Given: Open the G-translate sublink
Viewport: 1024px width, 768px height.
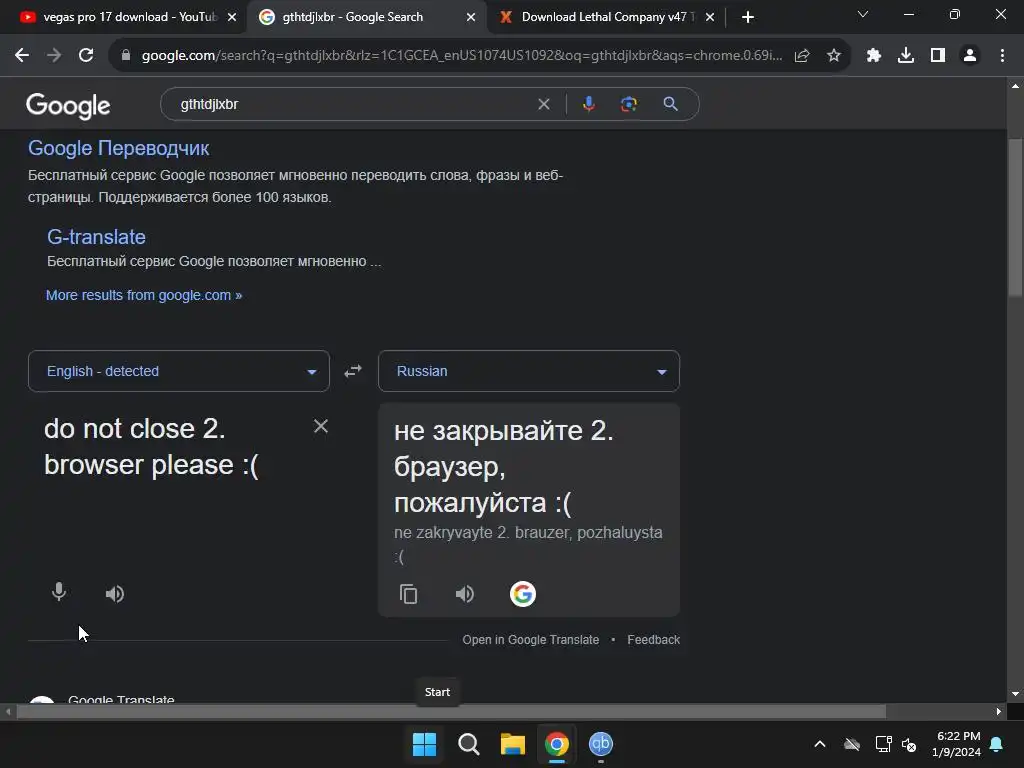Looking at the screenshot, I should 96,237.
